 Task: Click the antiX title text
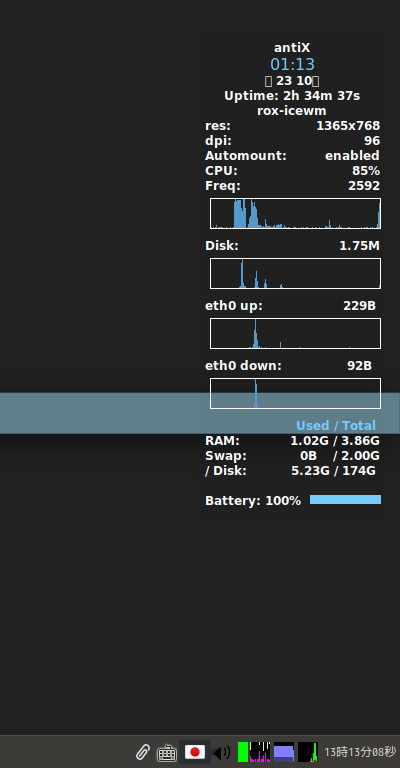(x=292, y=48)
